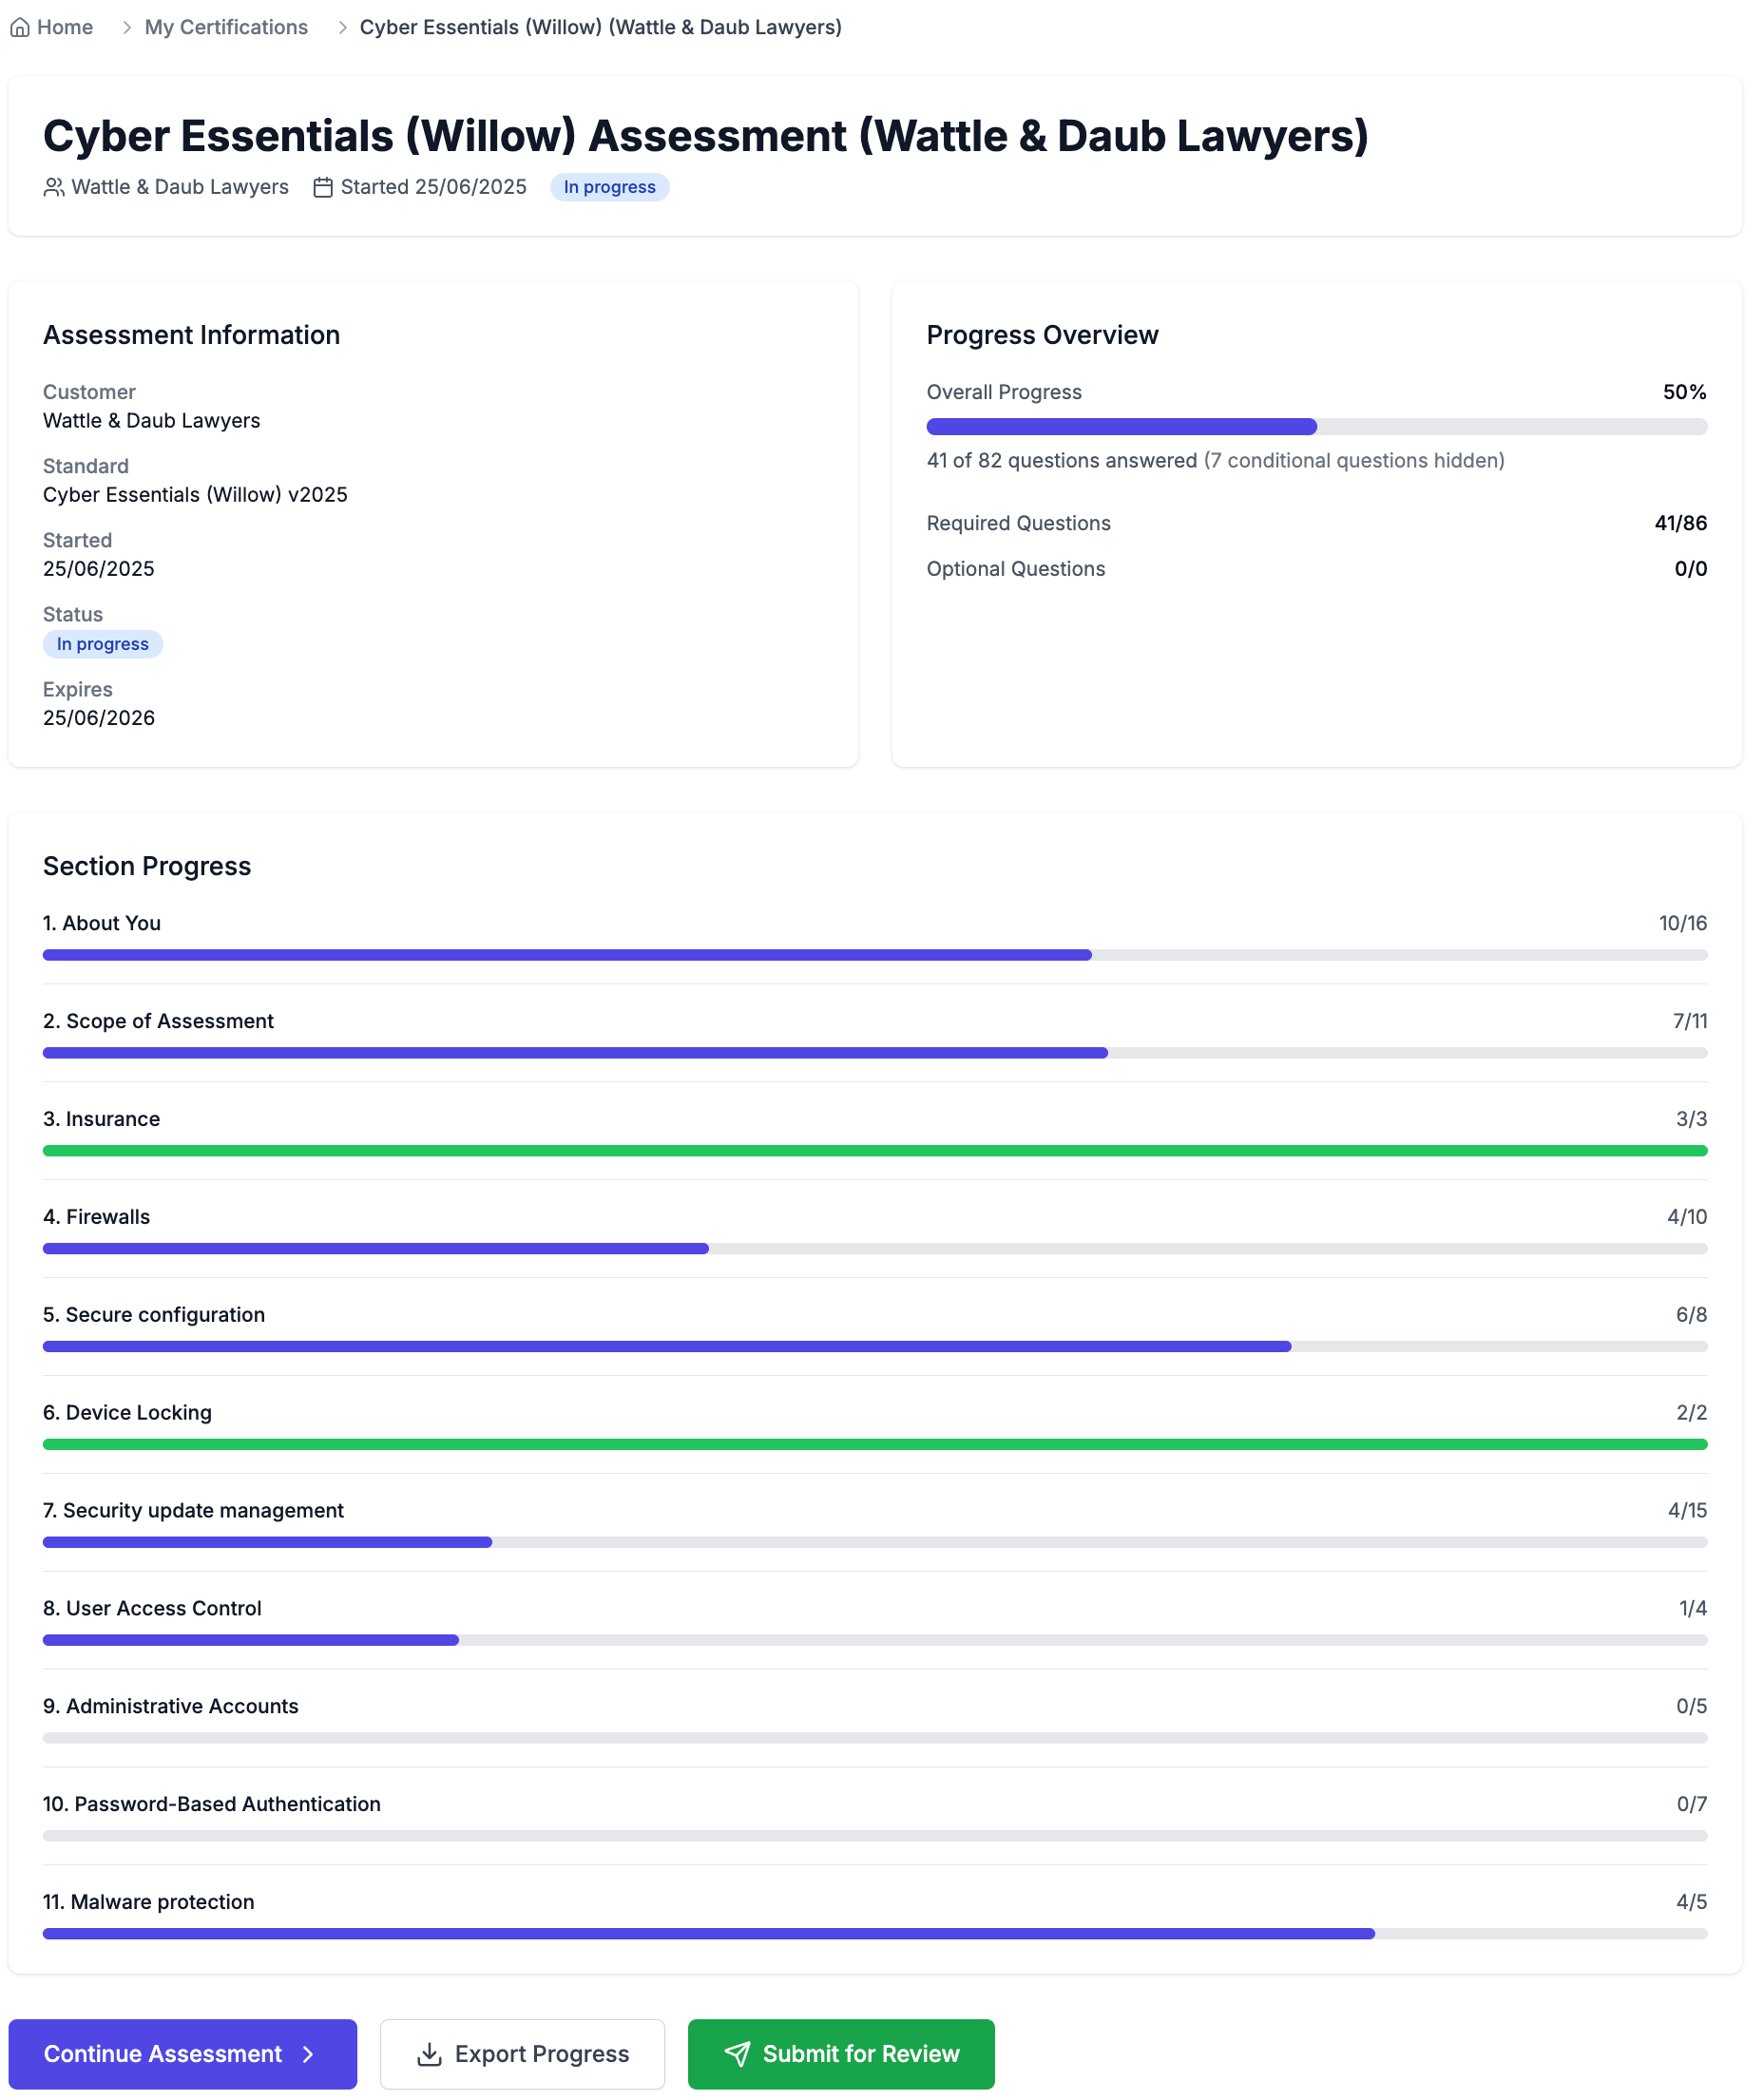Click the Export Progress button
1764x2100 pixels.
tap(522, 2054)
